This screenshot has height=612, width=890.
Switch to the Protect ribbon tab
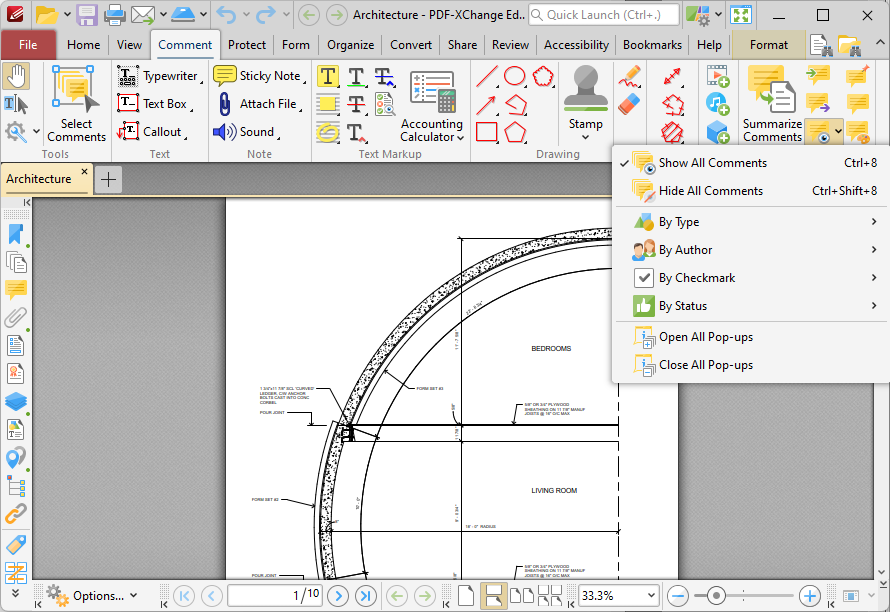click(x=246, y=45)
